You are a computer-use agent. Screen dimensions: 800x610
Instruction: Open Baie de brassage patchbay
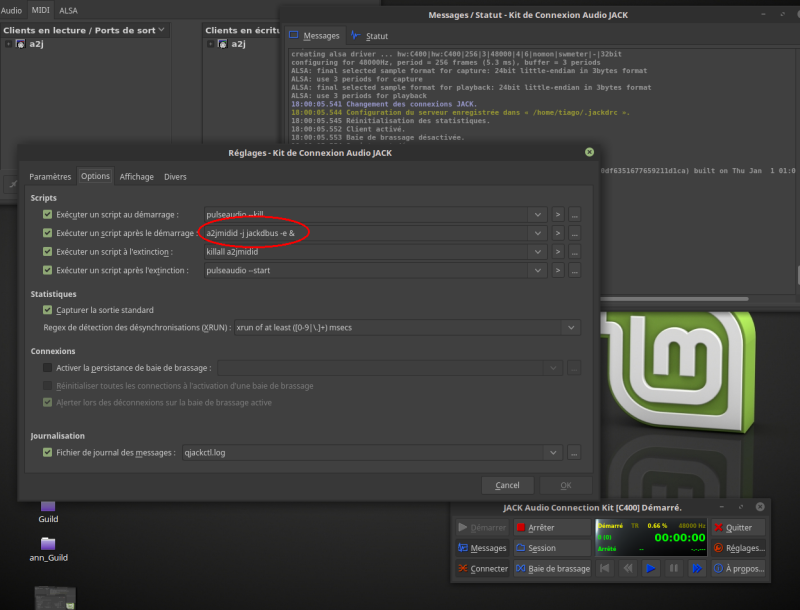(x=552, y=568)
